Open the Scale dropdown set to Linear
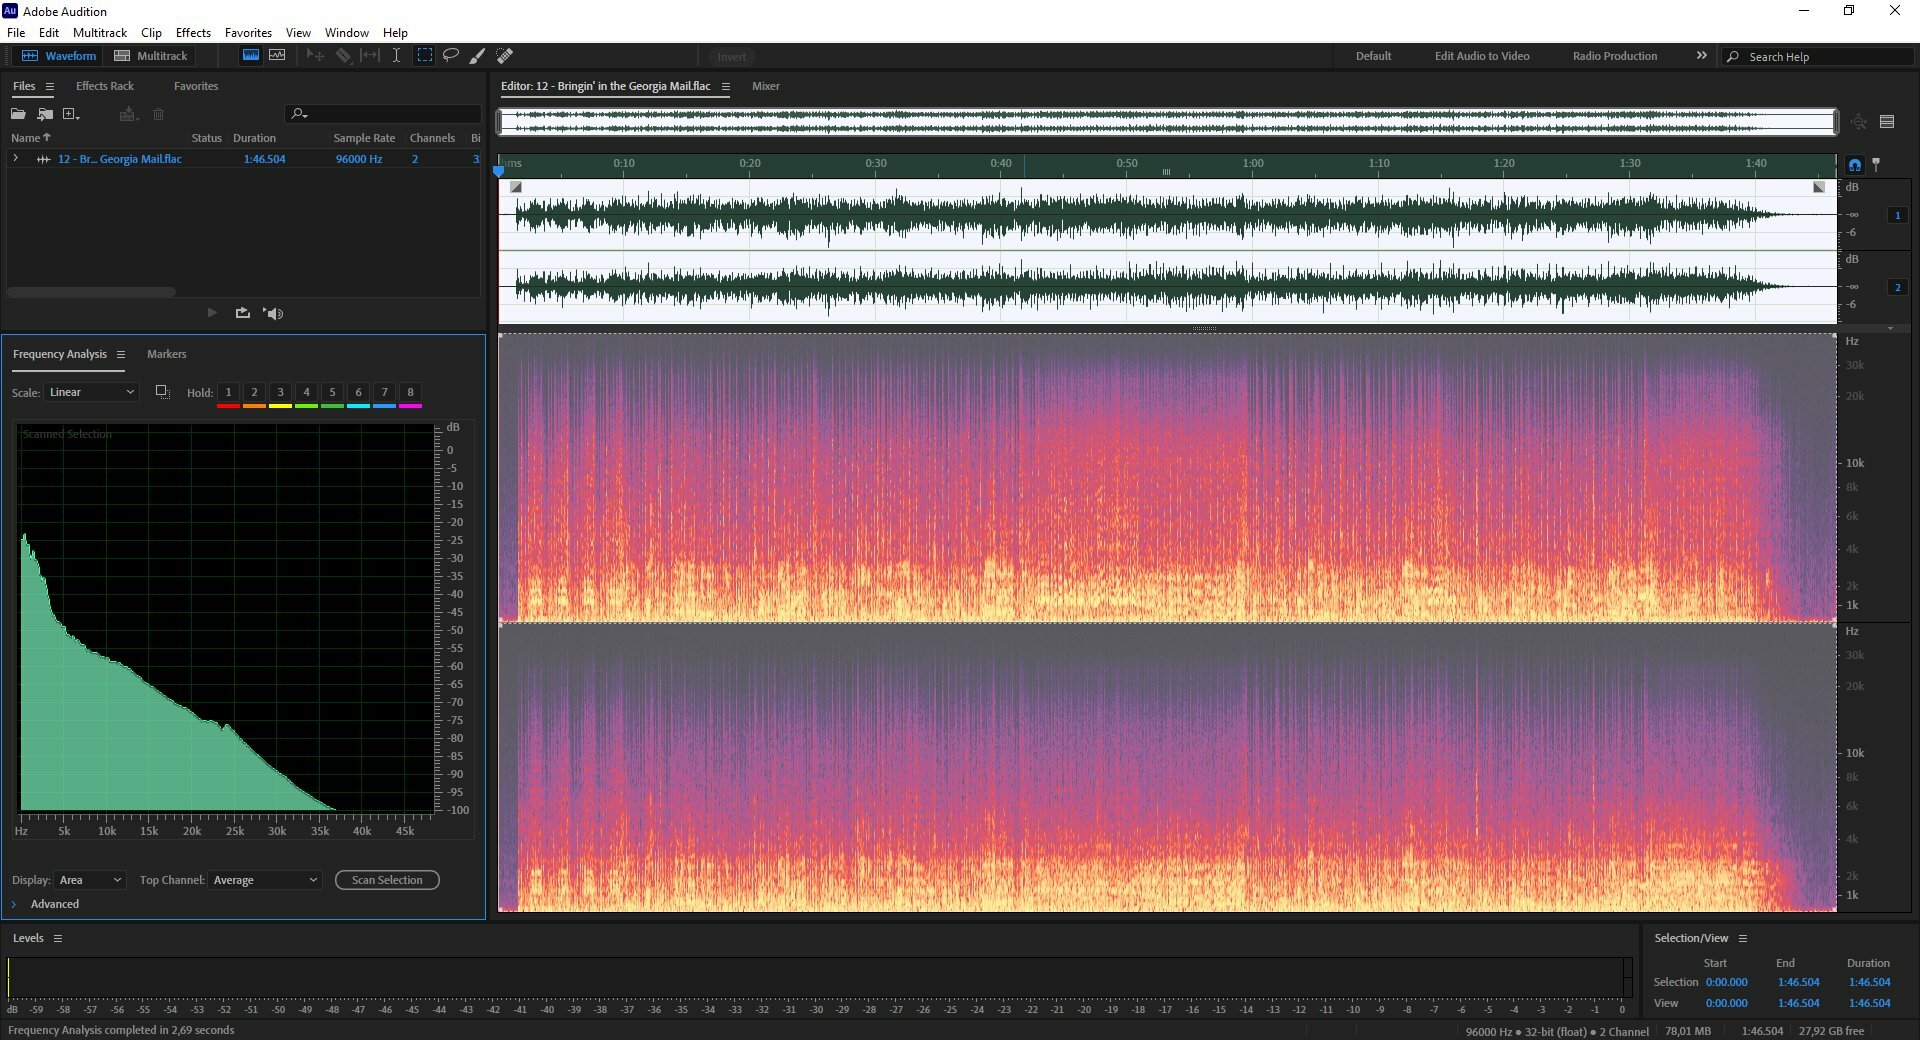 (91, 392)
